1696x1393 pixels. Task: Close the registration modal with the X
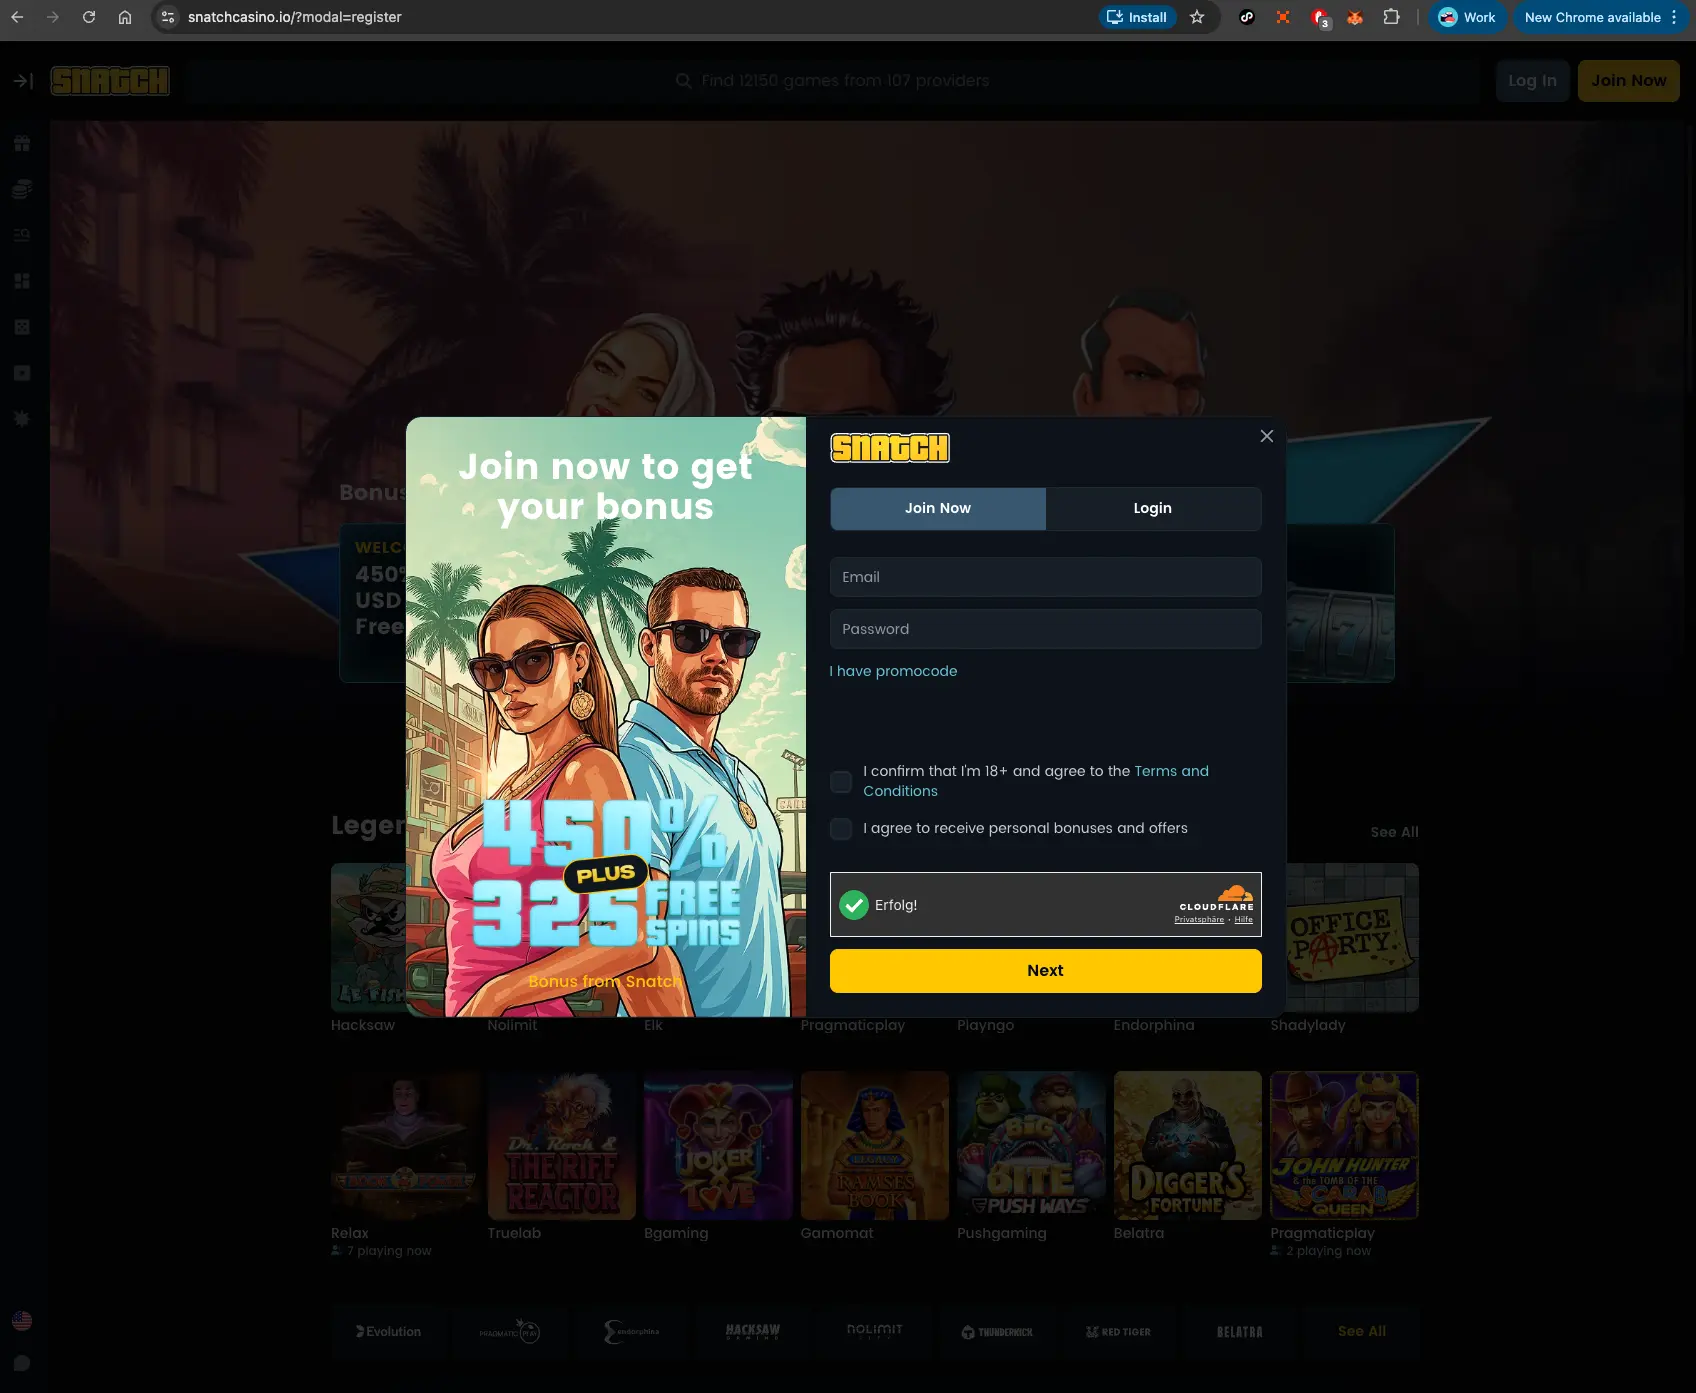[1267, 436]
